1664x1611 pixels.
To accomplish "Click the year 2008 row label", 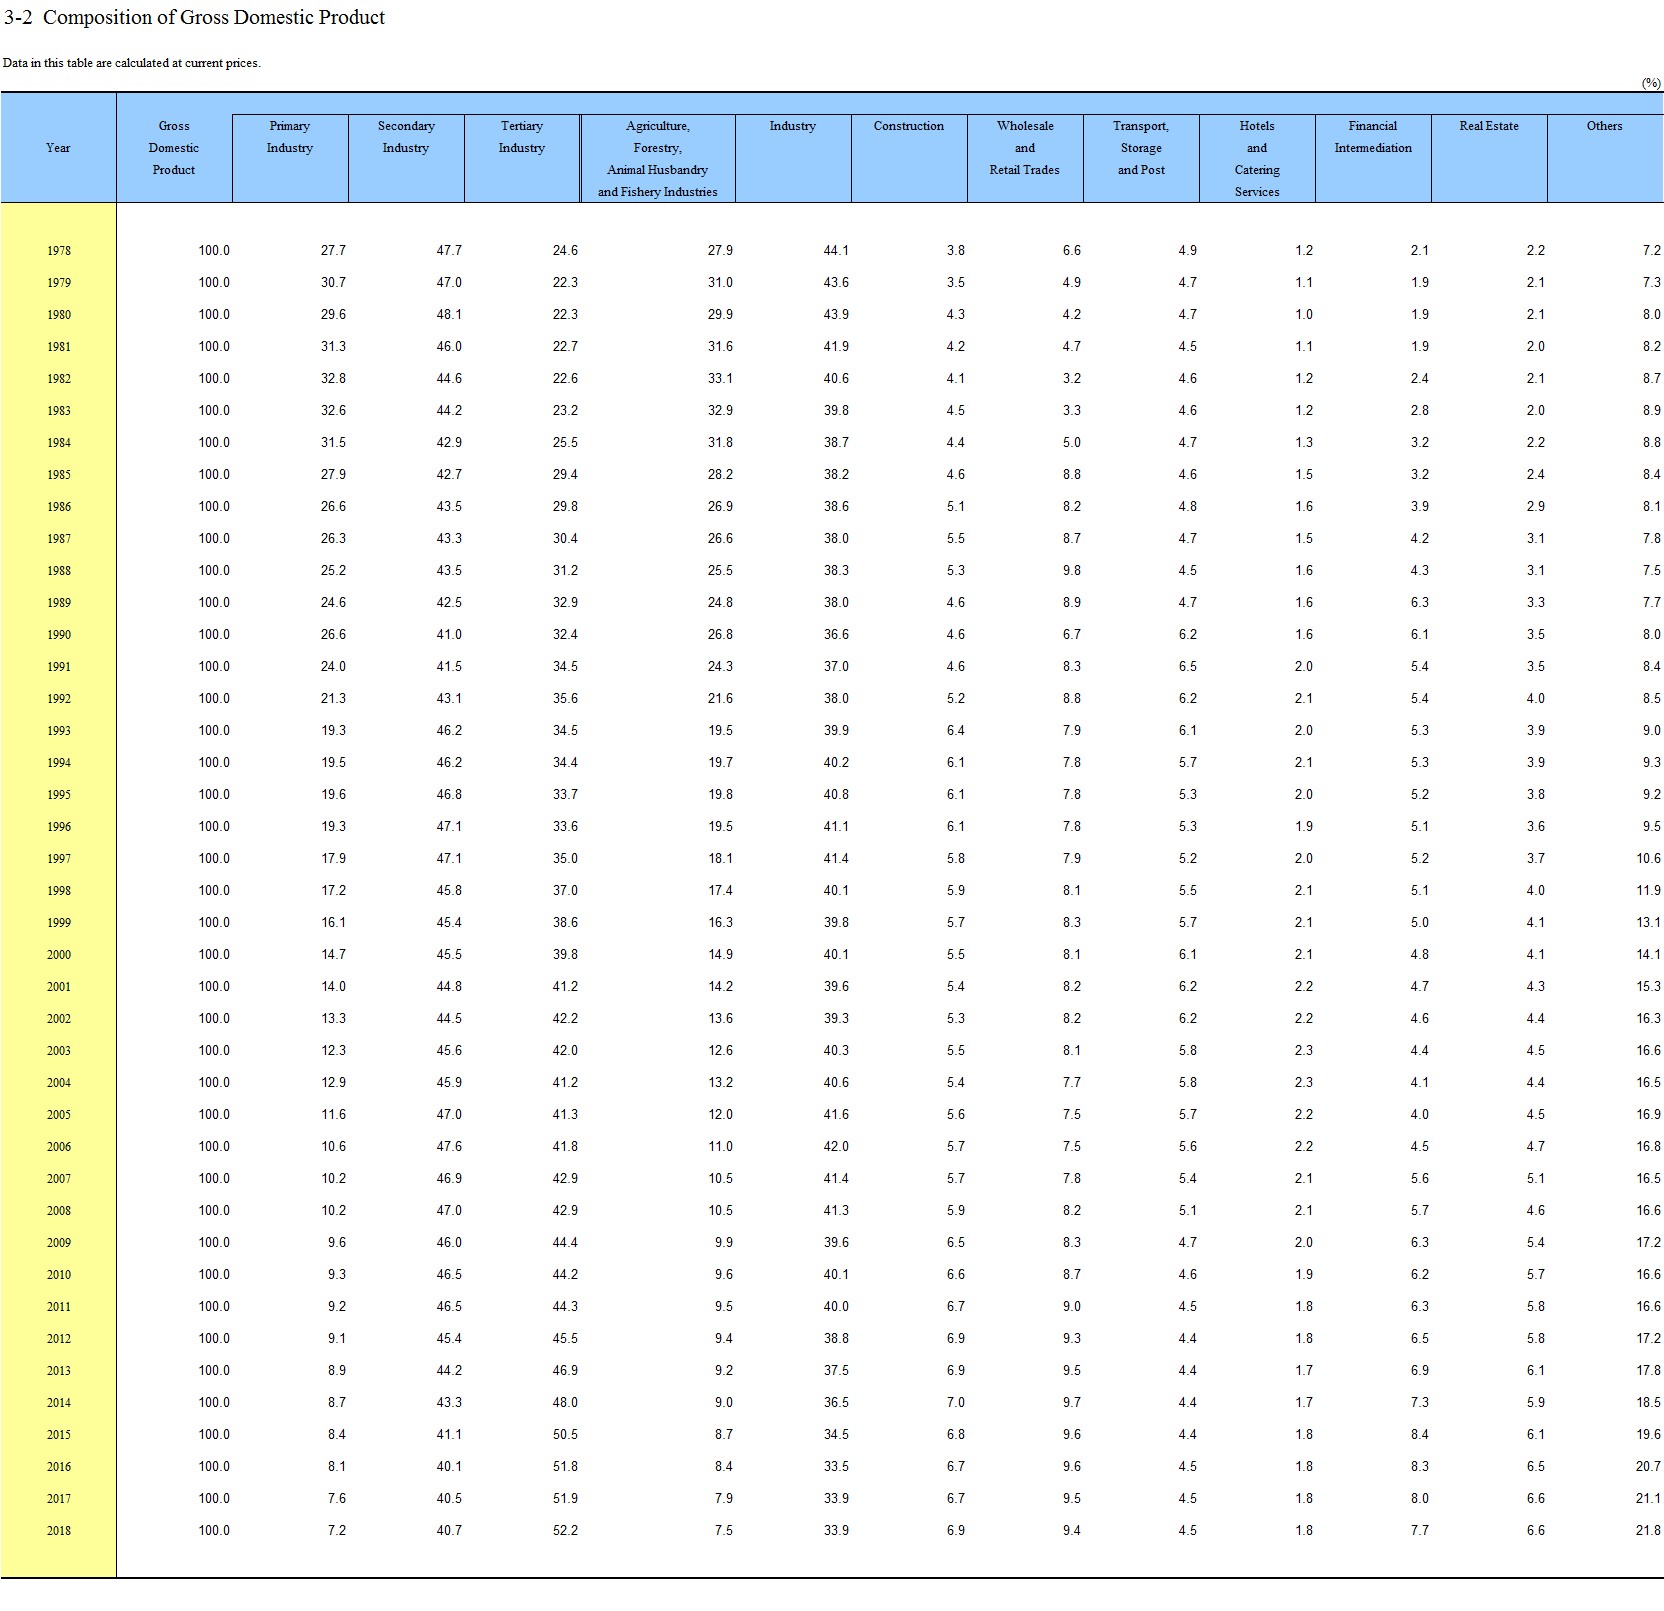I will 59,1211.
